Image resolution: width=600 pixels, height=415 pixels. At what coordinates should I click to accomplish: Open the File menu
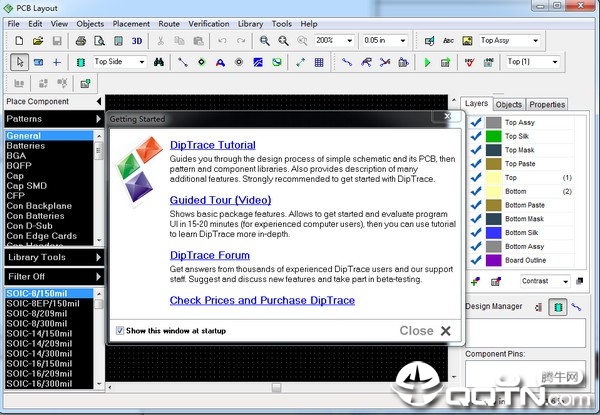pyautogui.click(x=13, y=24)
